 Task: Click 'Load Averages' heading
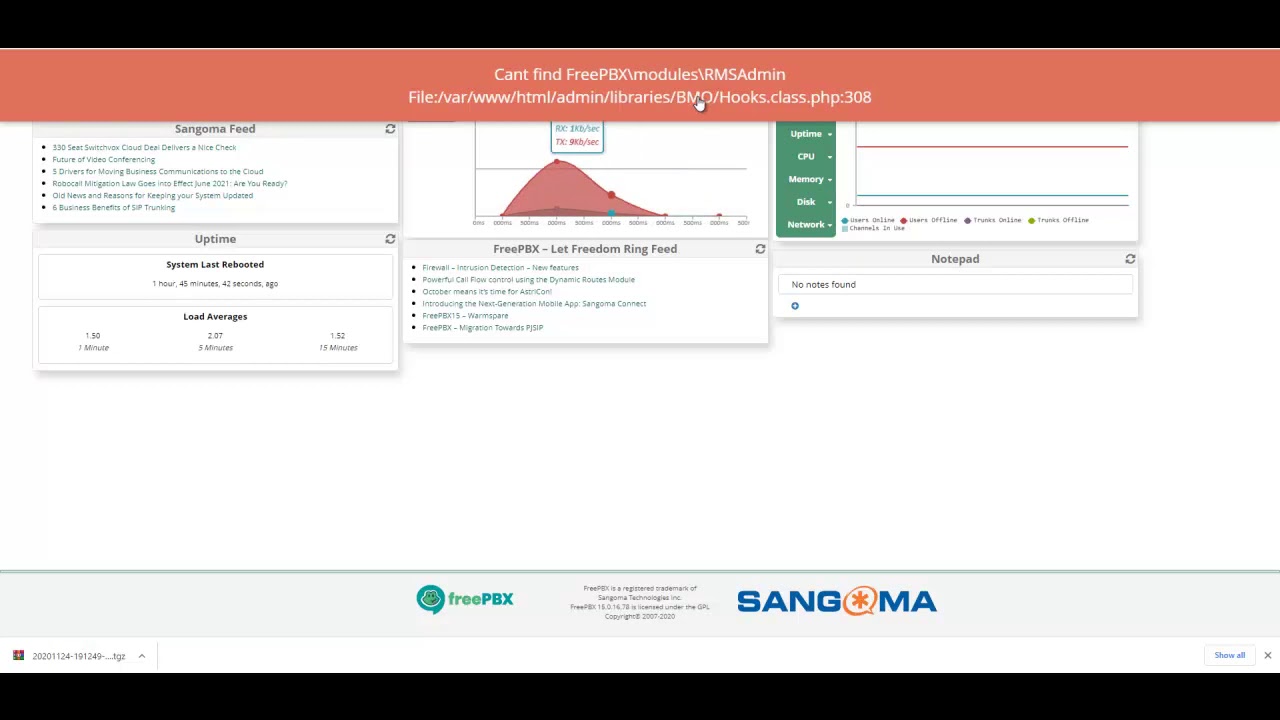215,317
